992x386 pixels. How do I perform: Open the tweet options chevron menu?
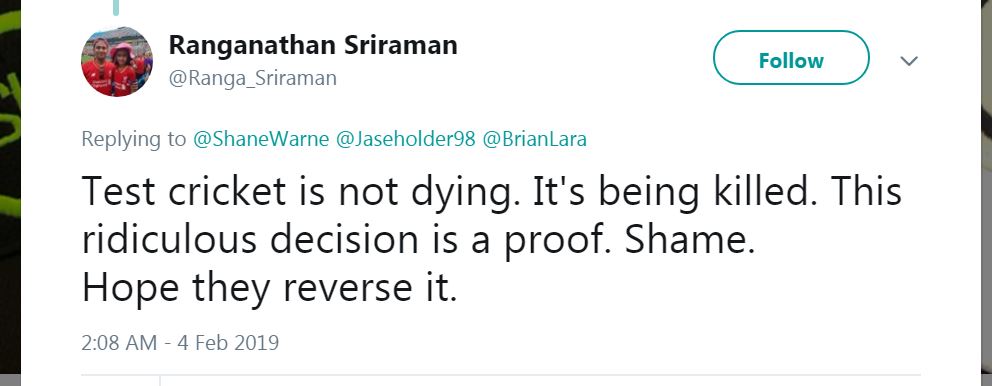[909, 61]
